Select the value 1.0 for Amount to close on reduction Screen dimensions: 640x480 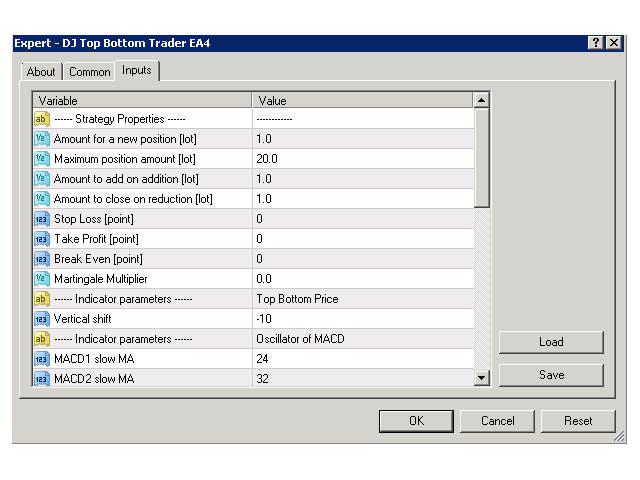[264, 199]
